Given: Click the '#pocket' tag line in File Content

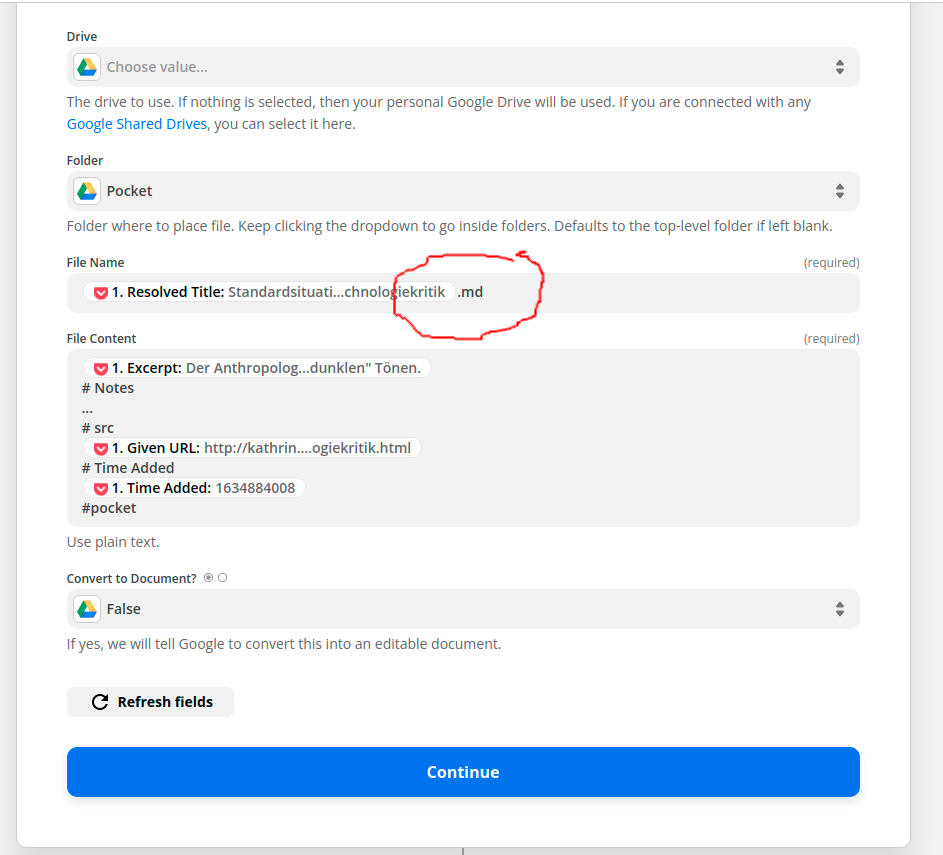Looking at the screenshot, I should tap(109, 508).
